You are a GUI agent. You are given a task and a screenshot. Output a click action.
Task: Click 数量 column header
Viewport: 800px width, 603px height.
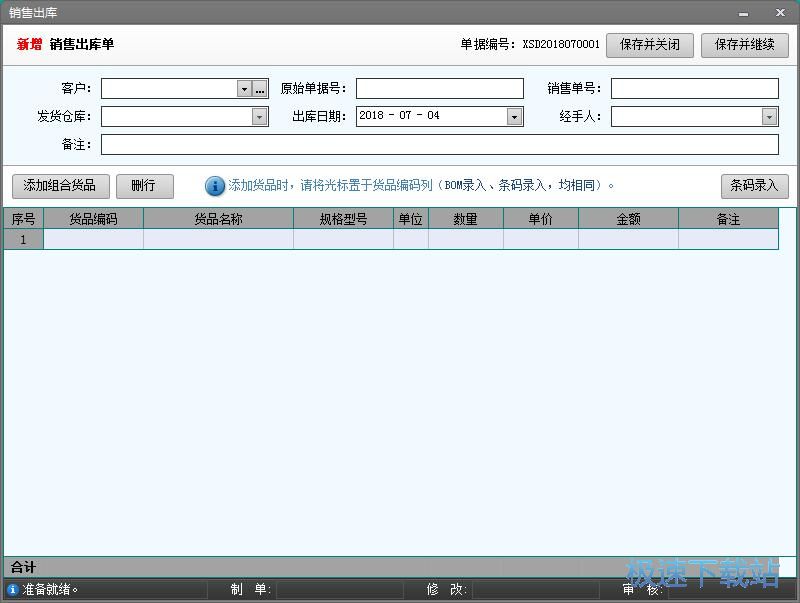click(x=466, y=219)
